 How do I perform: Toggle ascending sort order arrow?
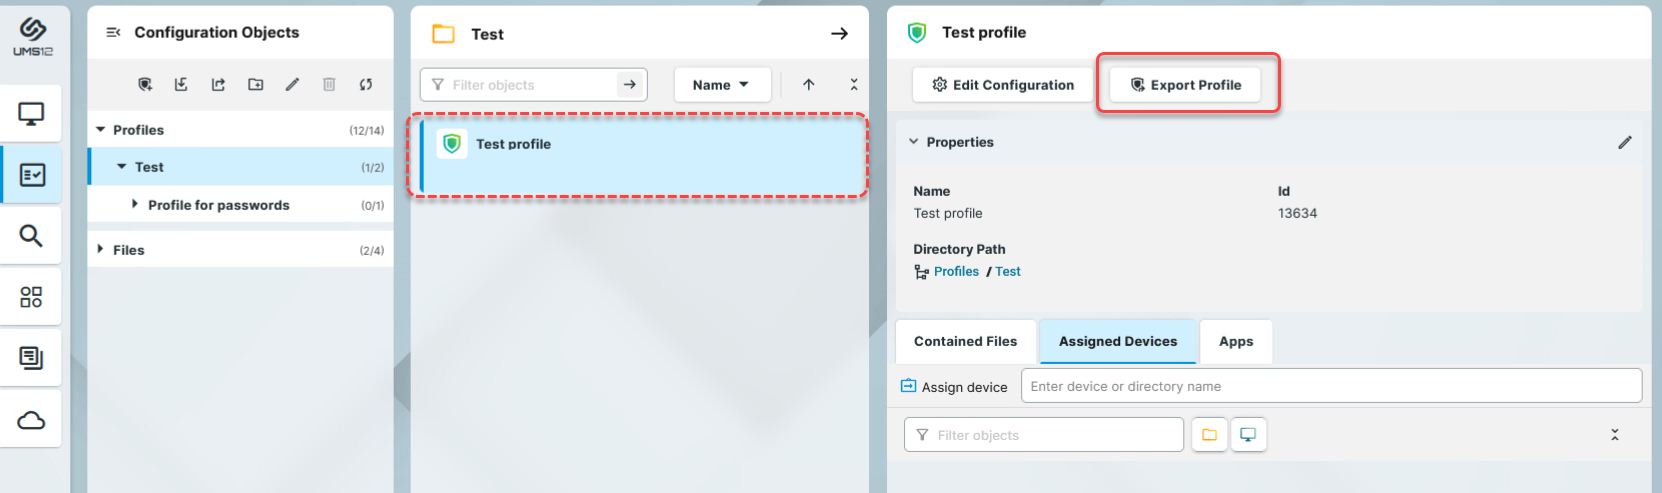click(x=808, y=85)
